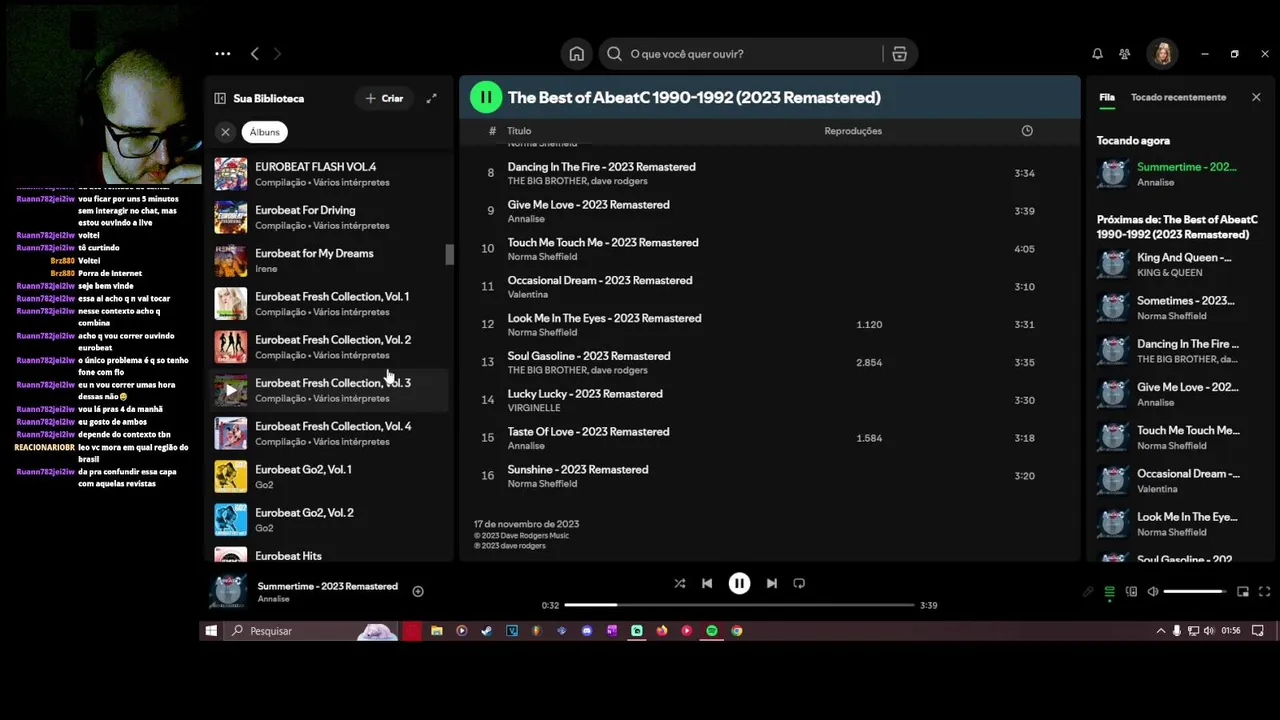
Task: Toggle the queue view icon
Action: (1109, 592)
